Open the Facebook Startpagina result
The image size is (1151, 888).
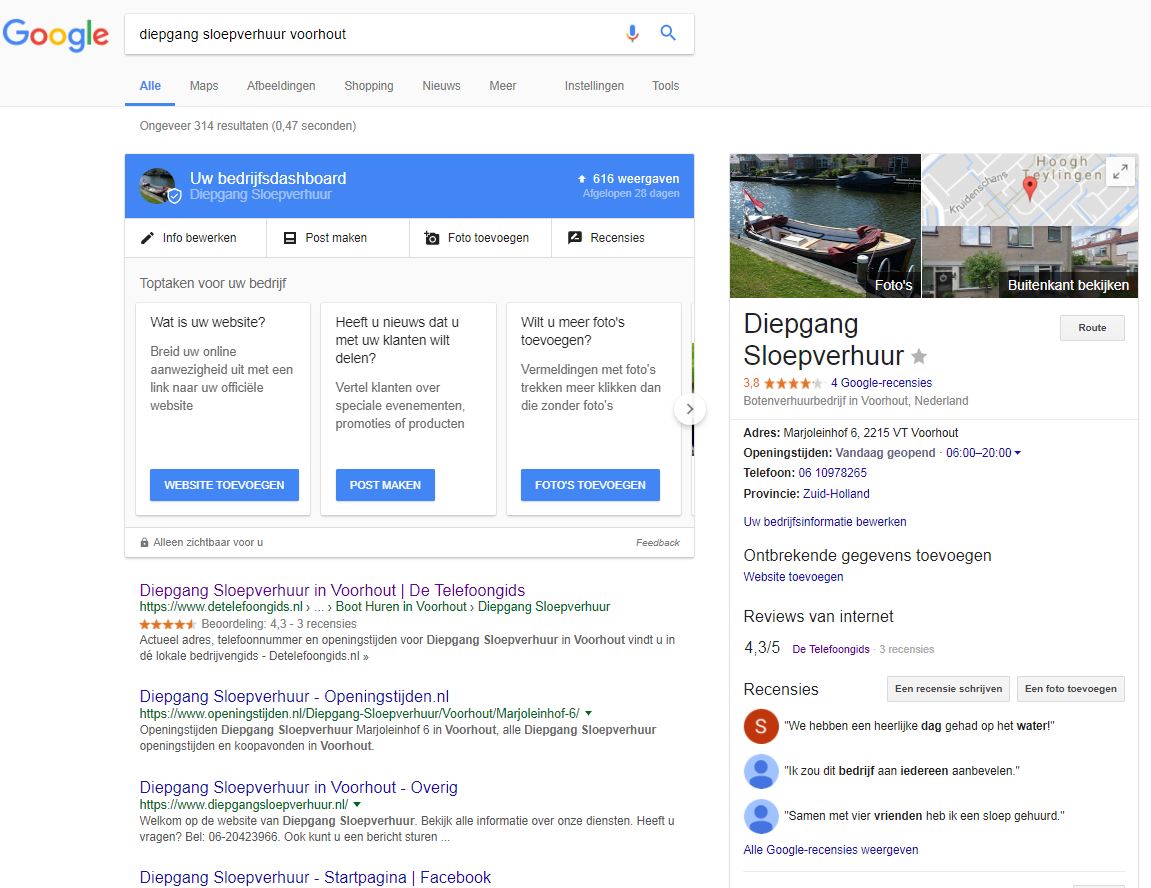click(315, 878)
